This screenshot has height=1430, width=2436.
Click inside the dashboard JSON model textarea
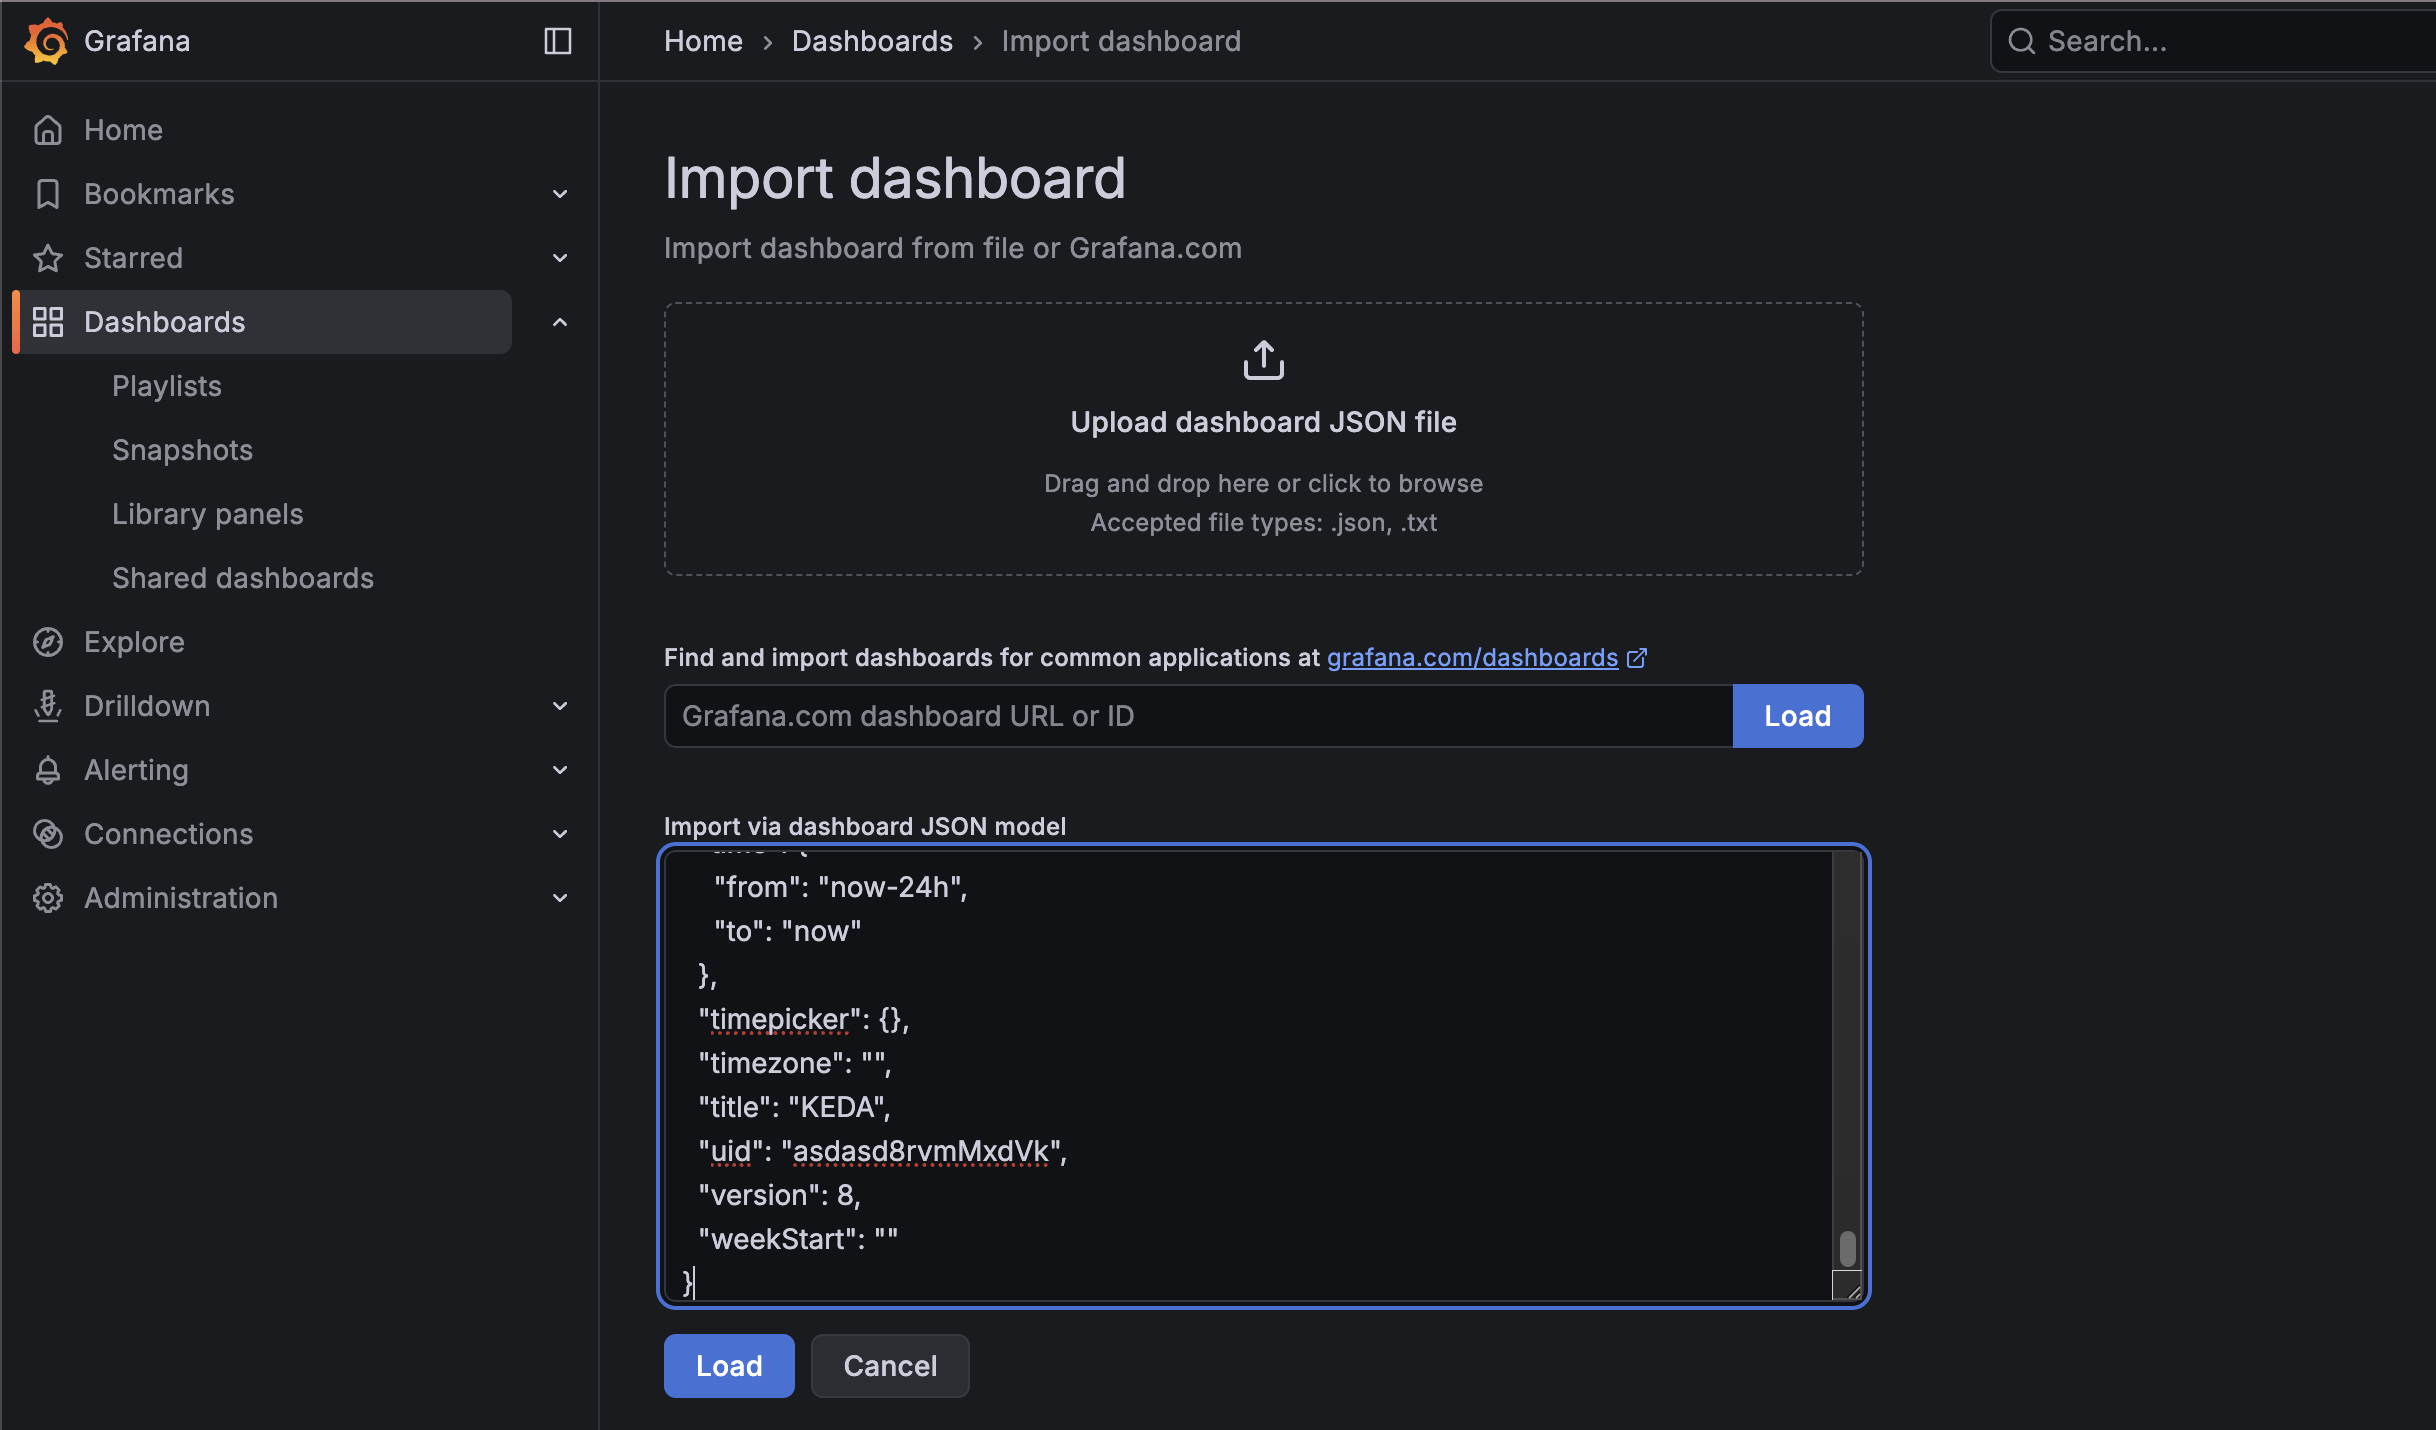(1264, 1076)
